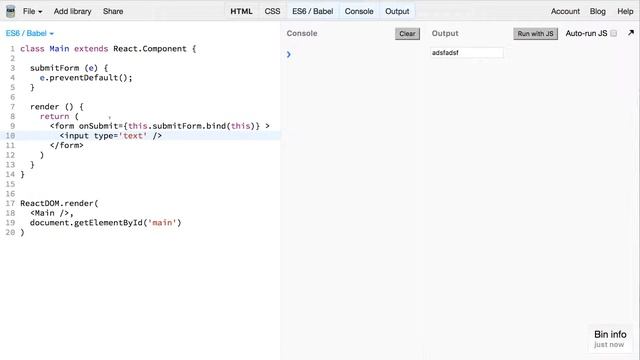
Task: Click the Run with JS button
Action: click(535, 33)
